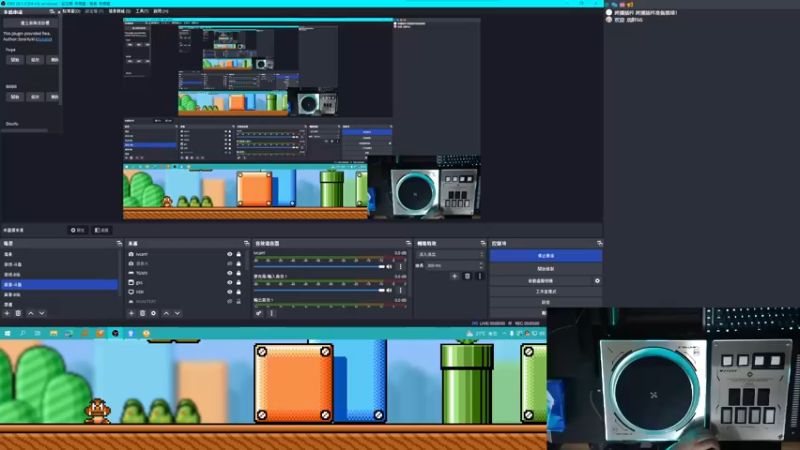Toggle visibility eye for the gss source

230,282
